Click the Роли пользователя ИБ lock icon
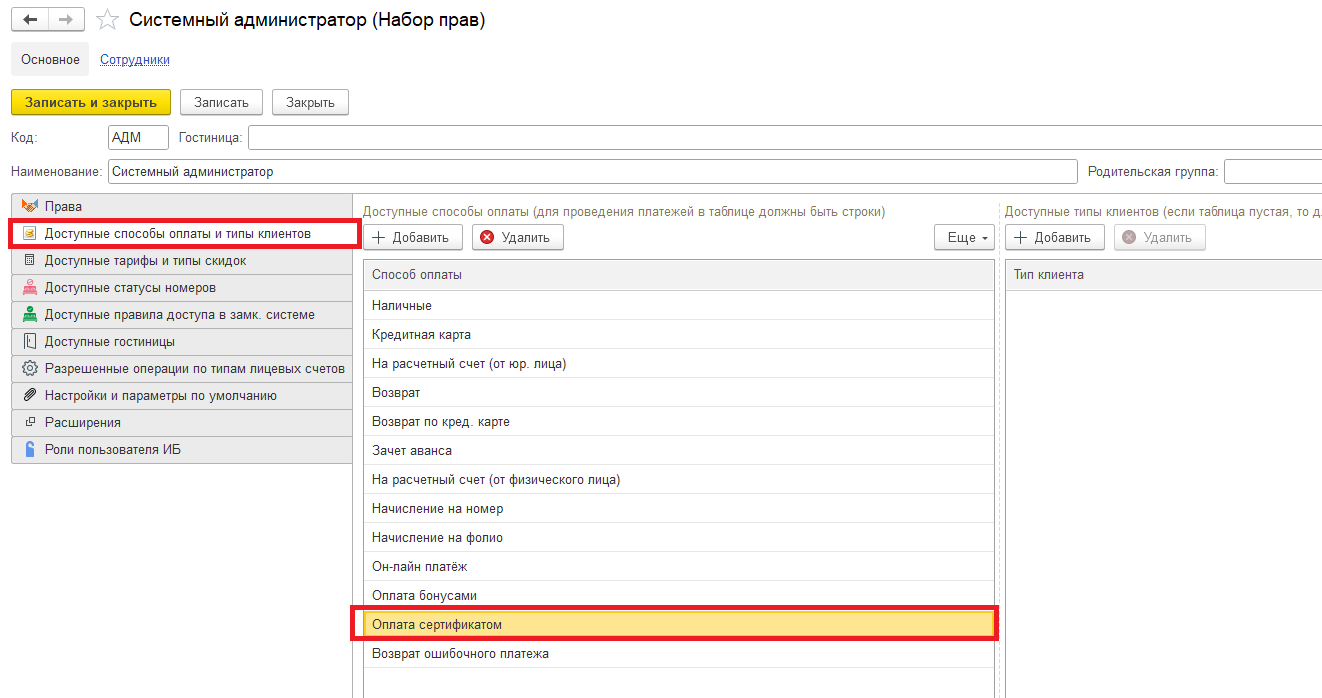Screen dimensions: 1322x698 (x=29, y=449)
